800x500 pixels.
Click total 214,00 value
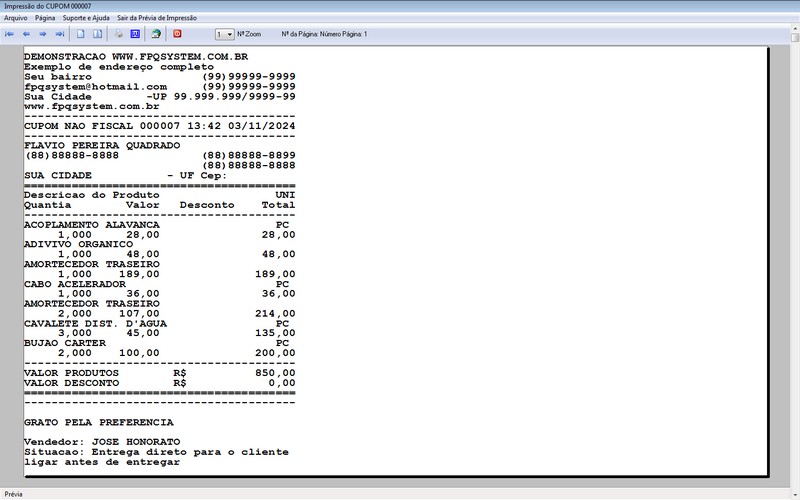276,314
